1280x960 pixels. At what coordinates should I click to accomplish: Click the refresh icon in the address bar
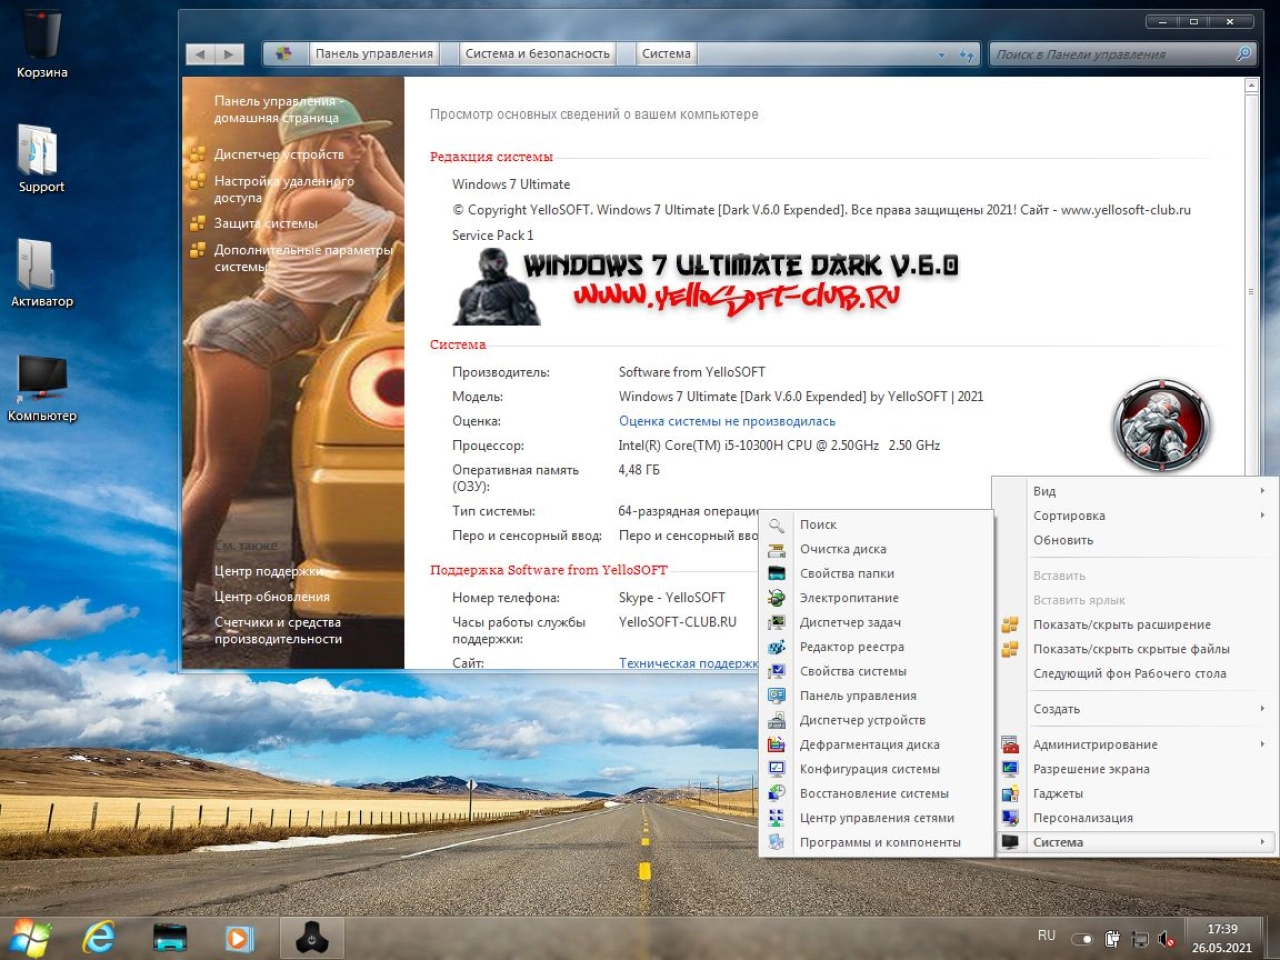point(966,55)
